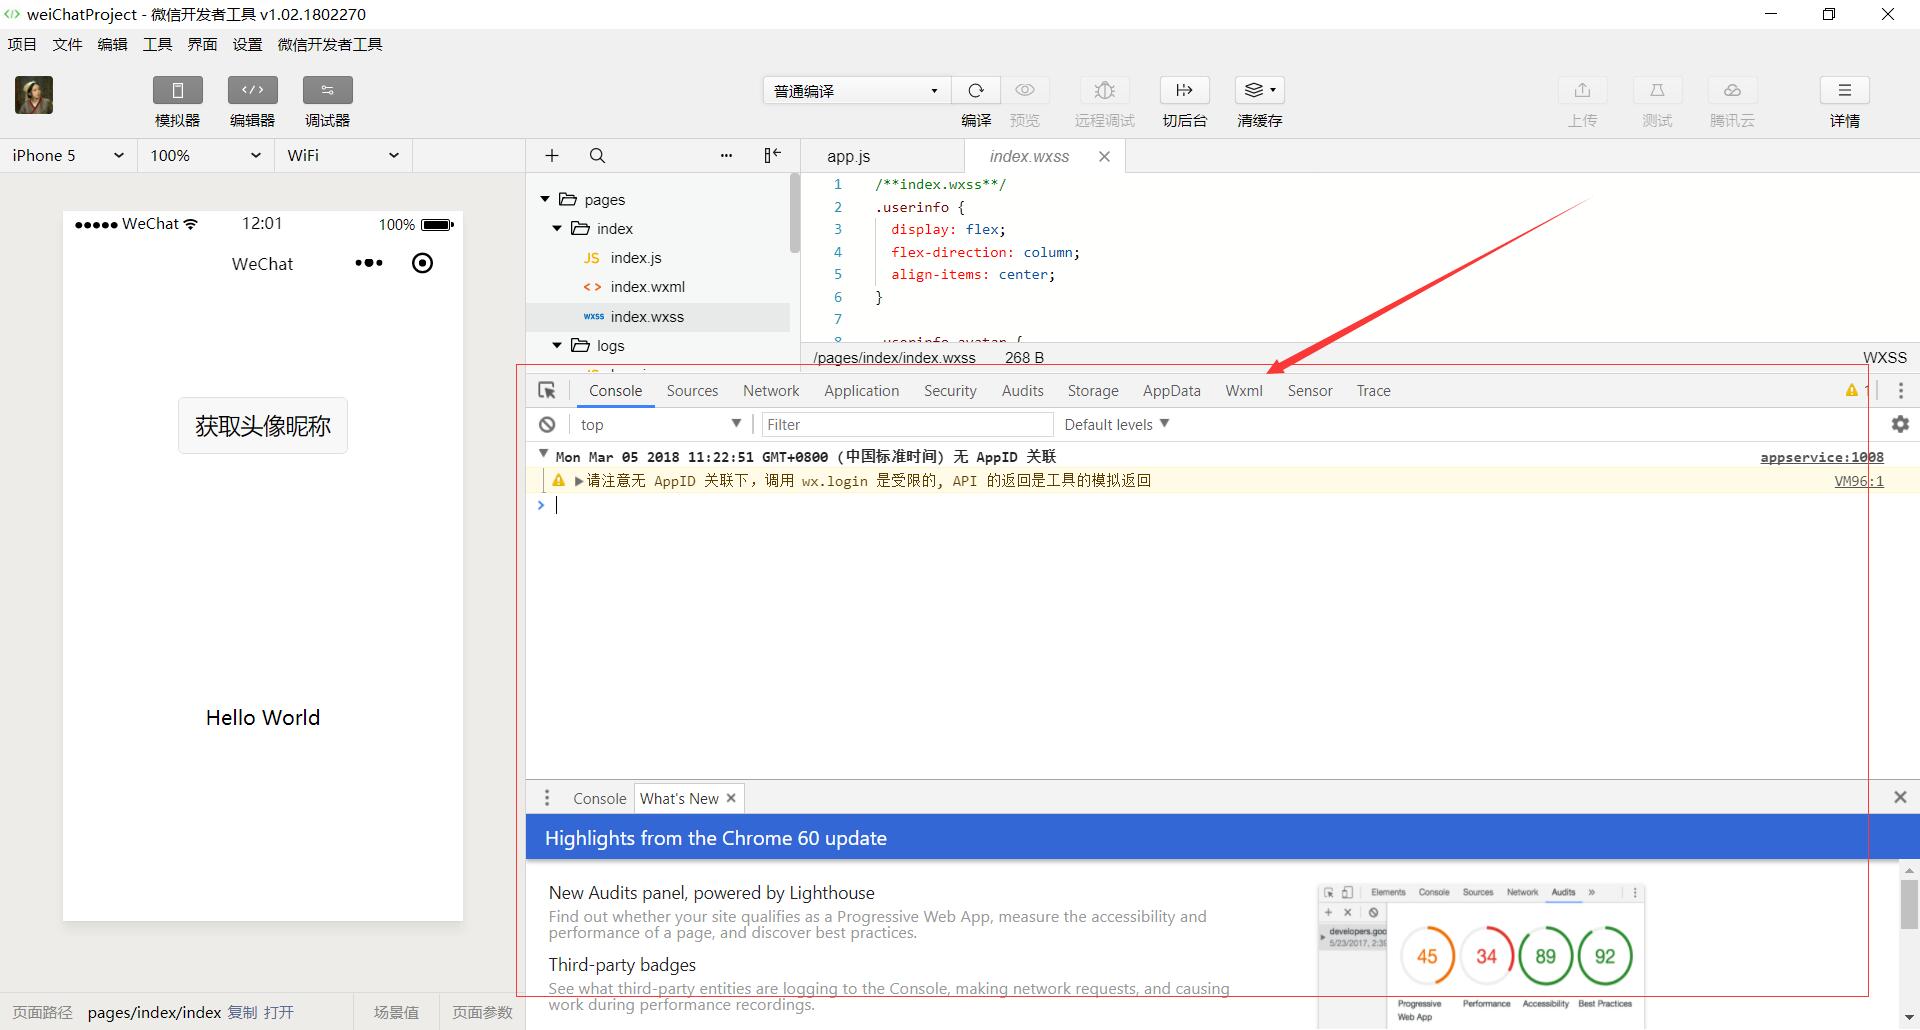Open the iPhone 5 device dropdown
The height and width of the screenshot is (1030, 1920).
[x=68, y=155]
